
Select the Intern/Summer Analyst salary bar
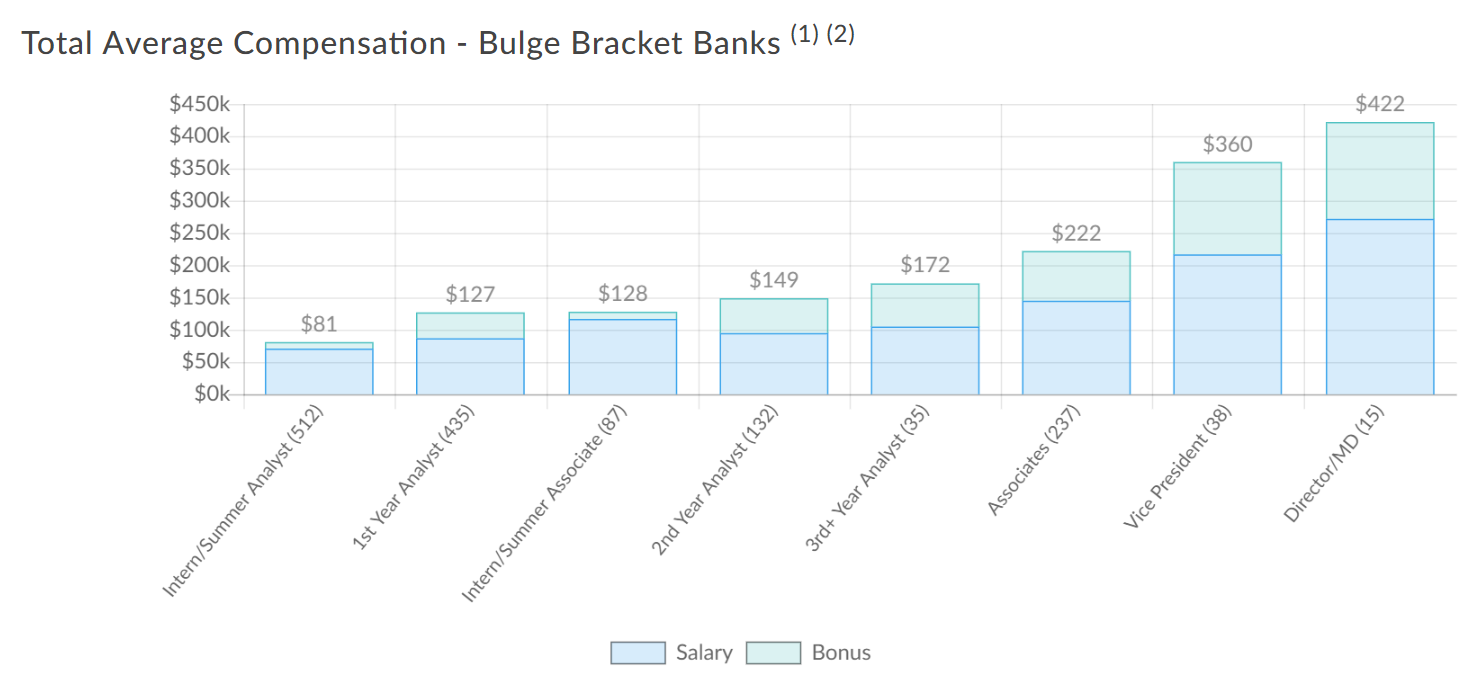319,371
